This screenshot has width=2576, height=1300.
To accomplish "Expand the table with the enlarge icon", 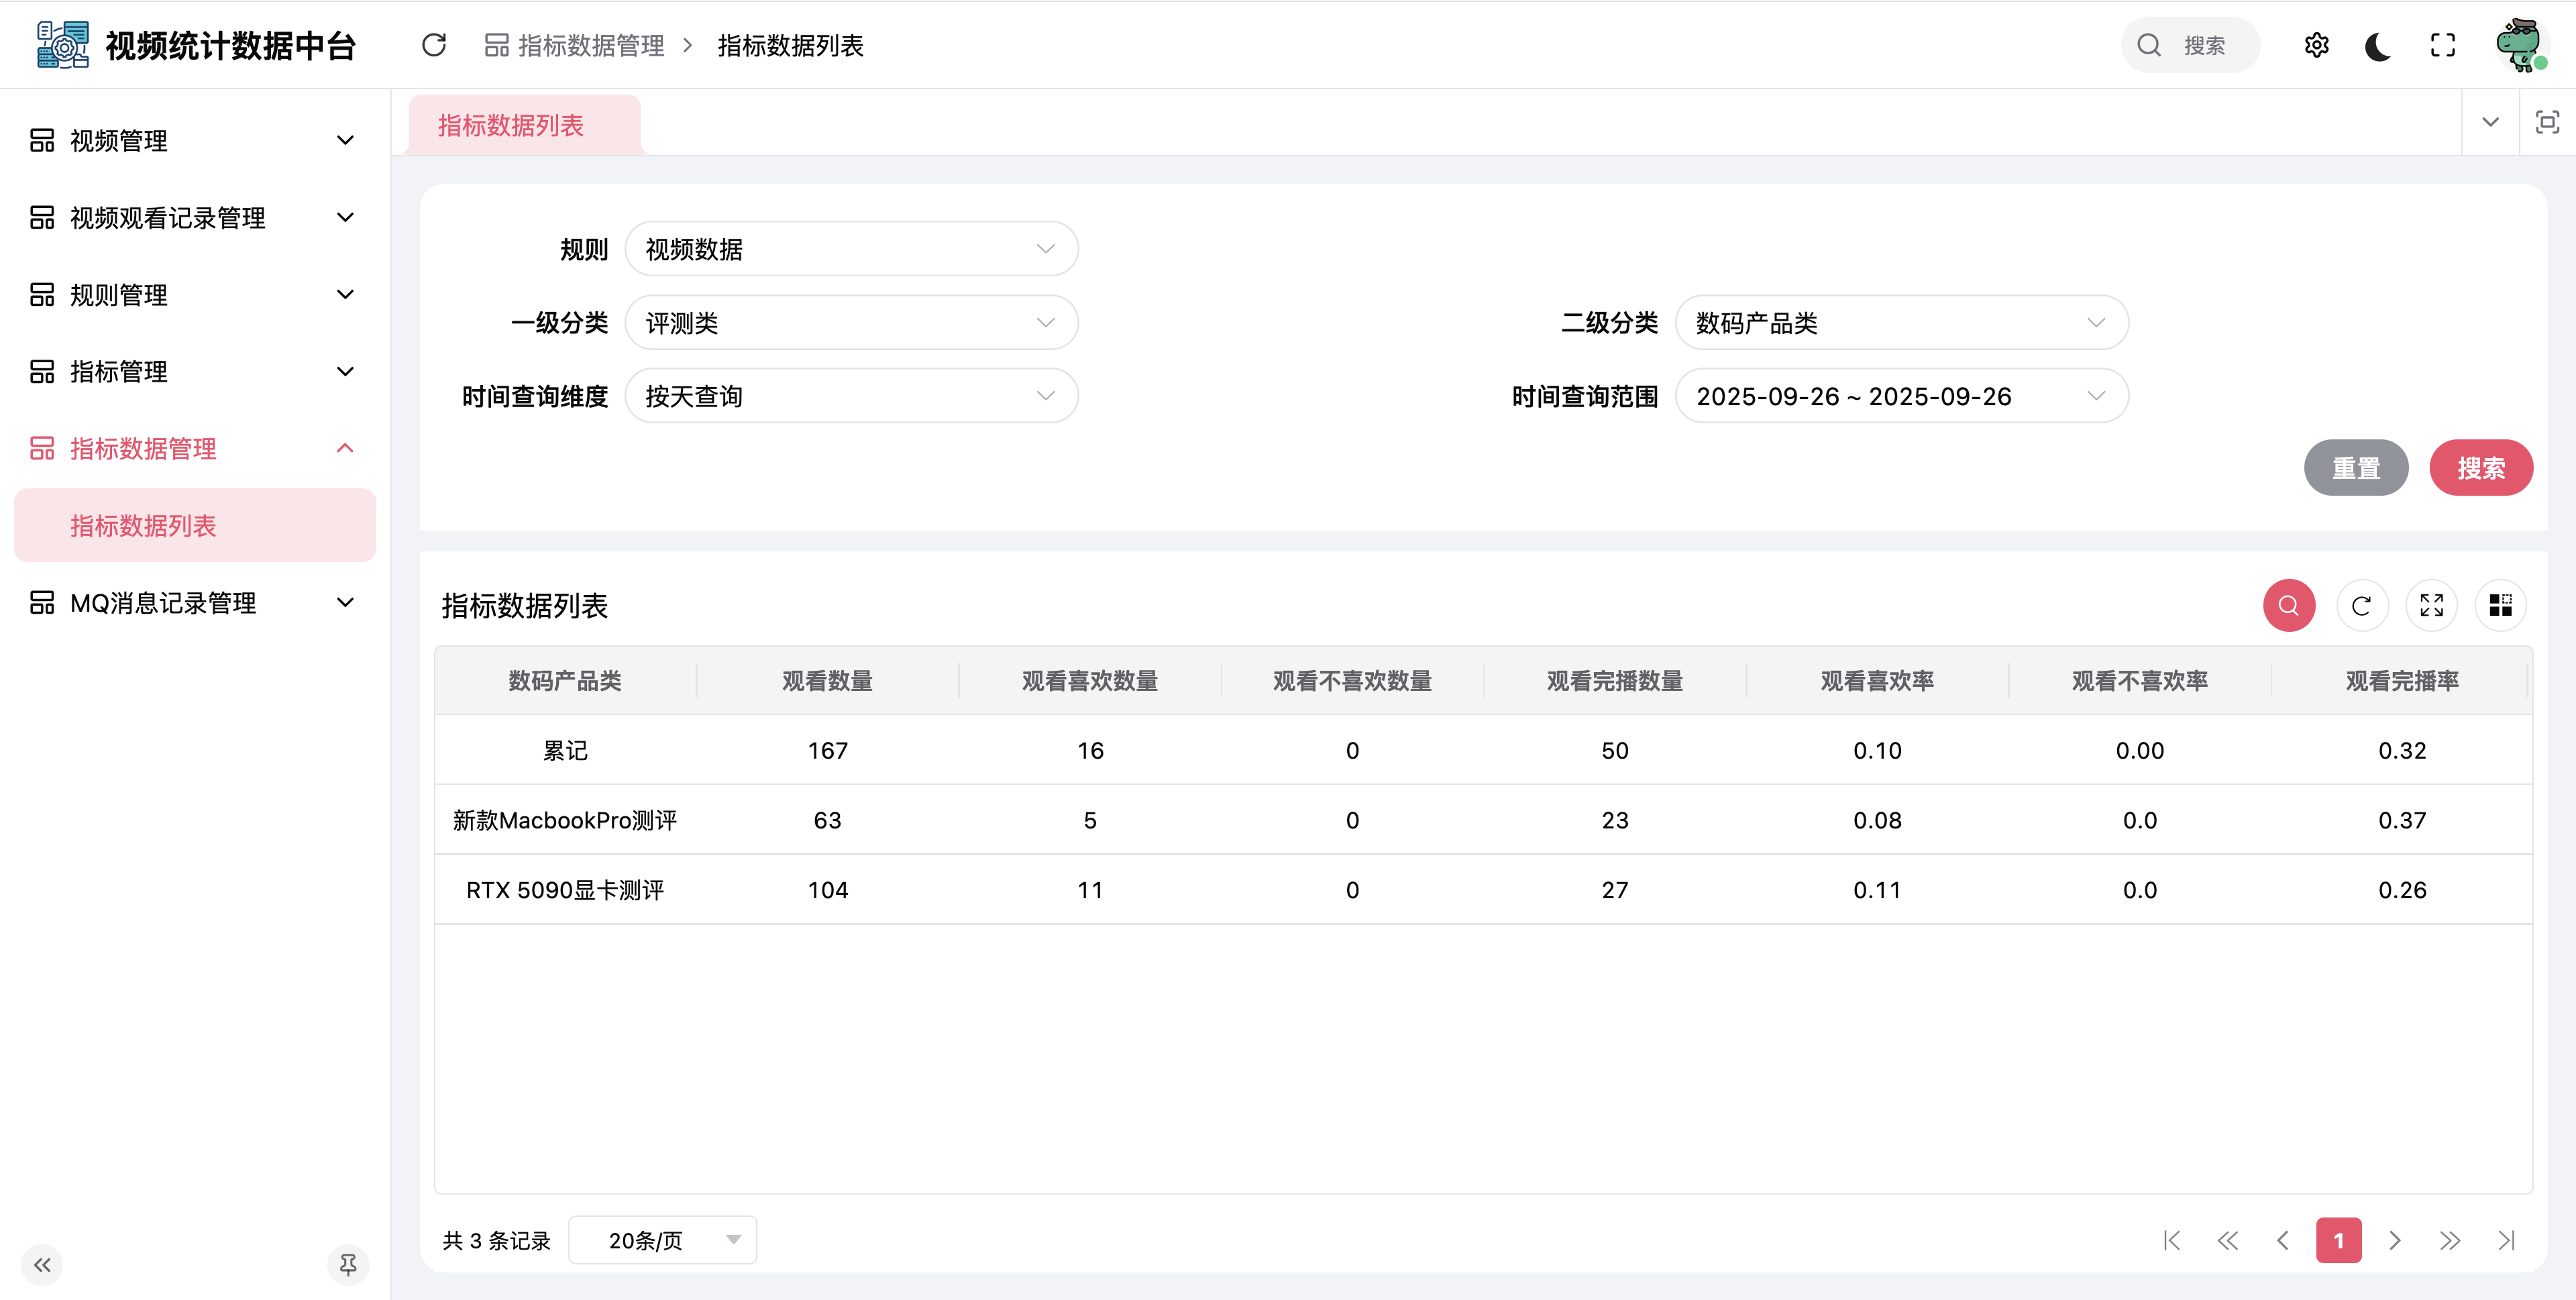I will point(2431,605).
